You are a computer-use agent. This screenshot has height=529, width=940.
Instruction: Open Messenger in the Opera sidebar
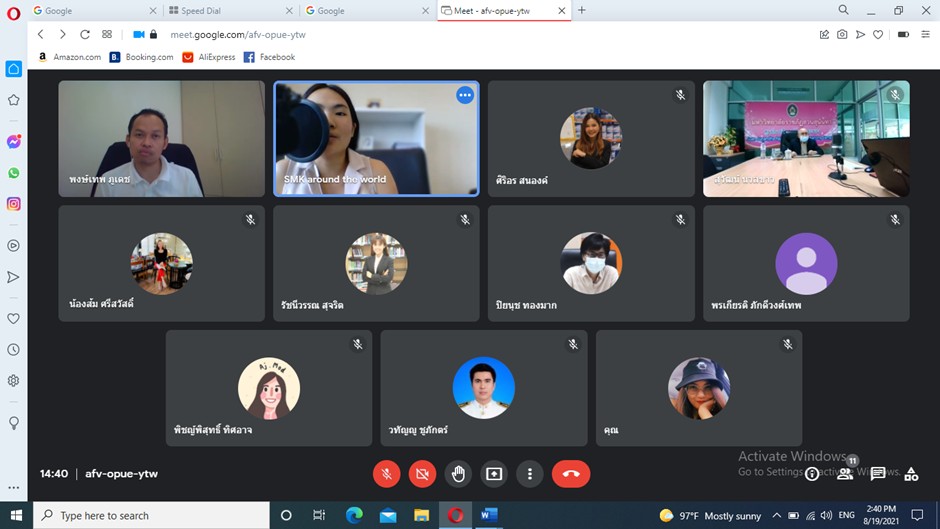pos(14,142)
